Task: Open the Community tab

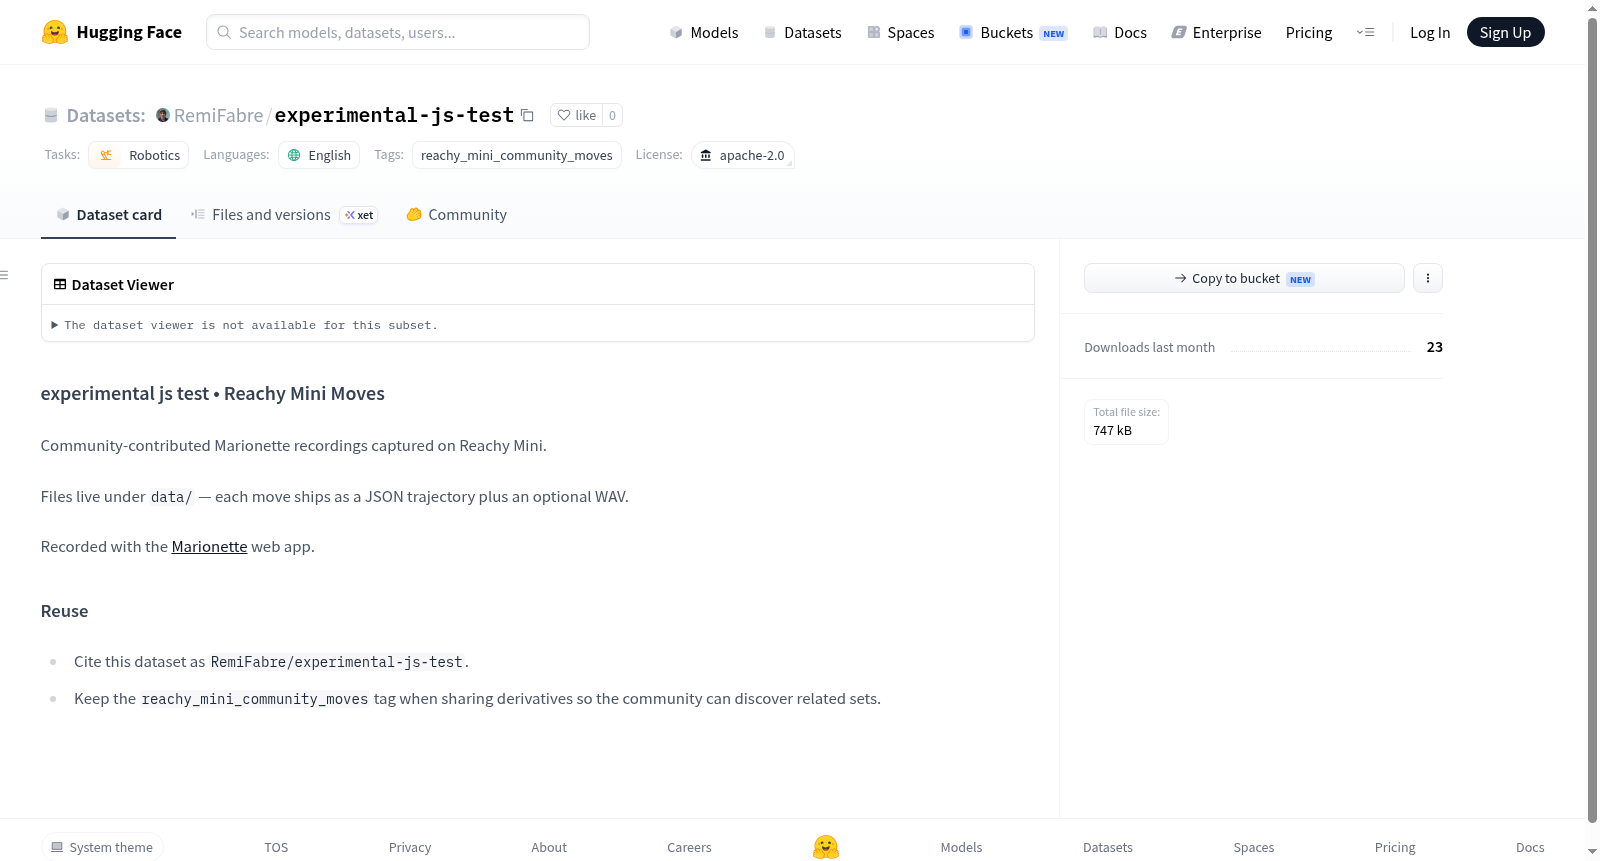Action: click(x=456, y=215)
